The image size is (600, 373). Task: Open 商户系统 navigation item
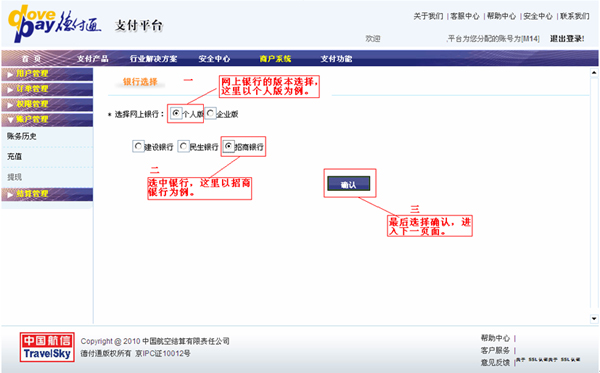tap(275, 59)
